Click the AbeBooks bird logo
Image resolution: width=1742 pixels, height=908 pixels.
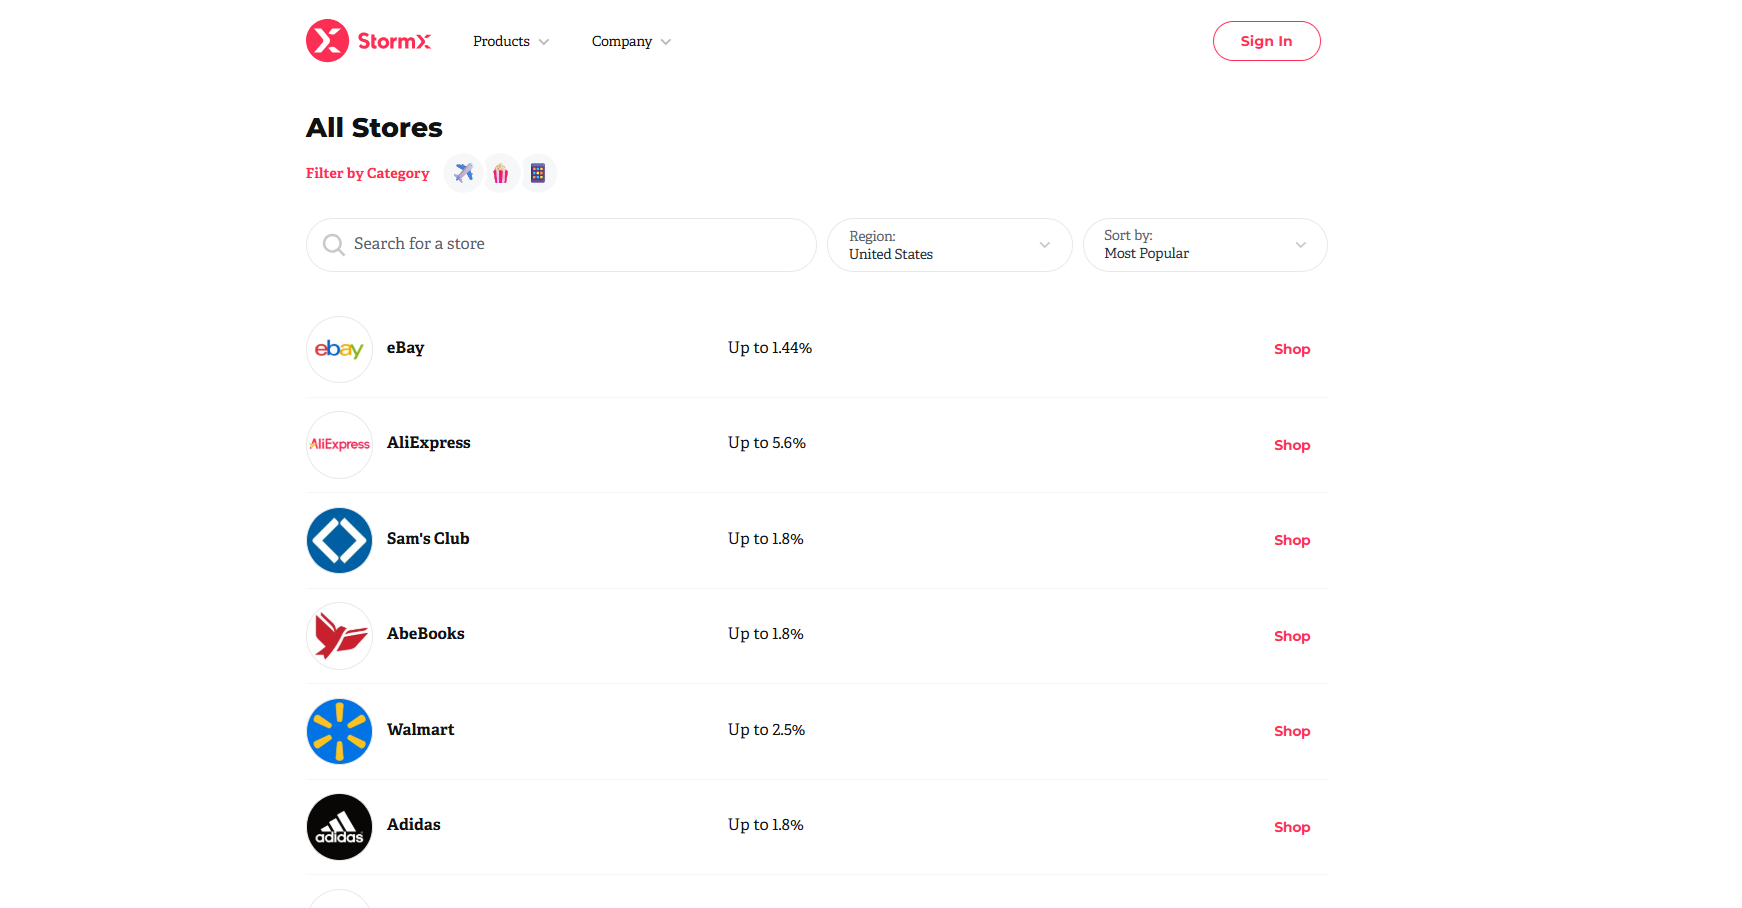[339, 636]
